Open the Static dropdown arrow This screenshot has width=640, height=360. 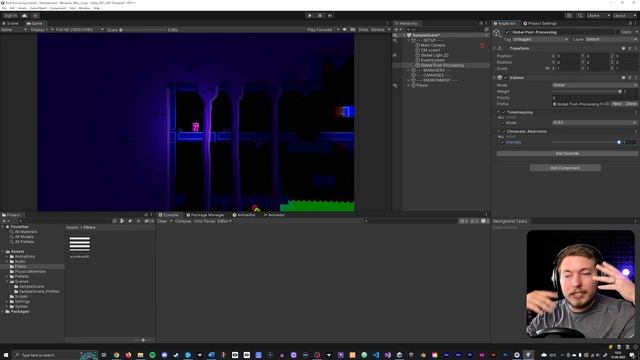point(636,32)
